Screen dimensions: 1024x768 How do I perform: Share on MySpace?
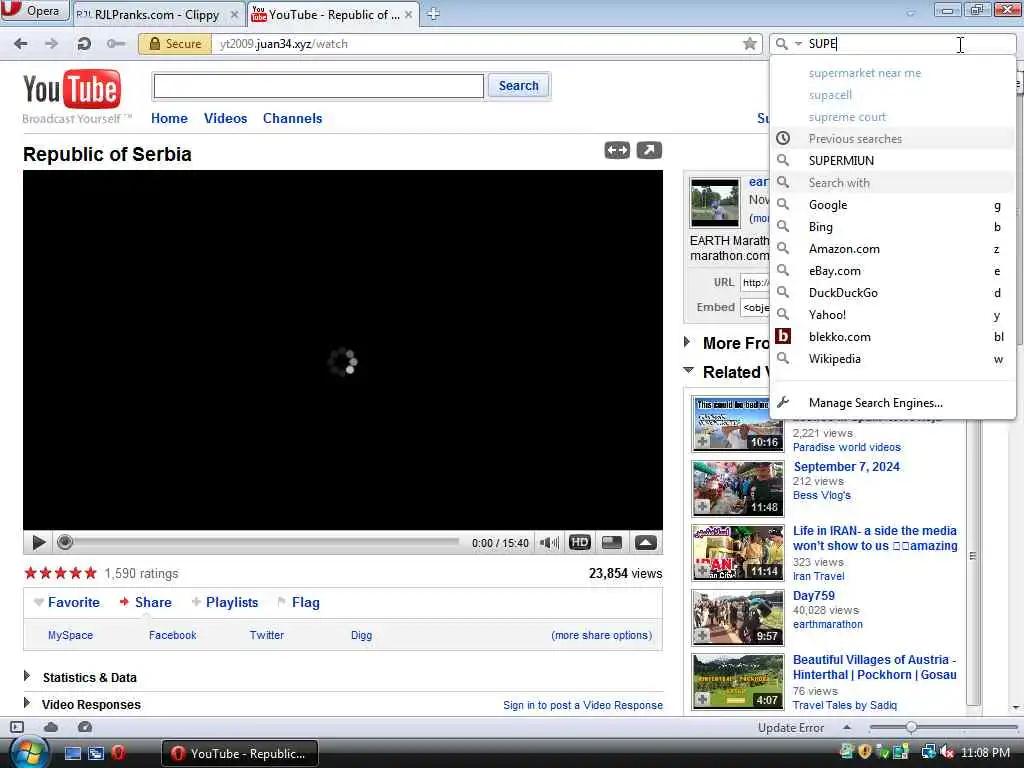coord(71,635)
